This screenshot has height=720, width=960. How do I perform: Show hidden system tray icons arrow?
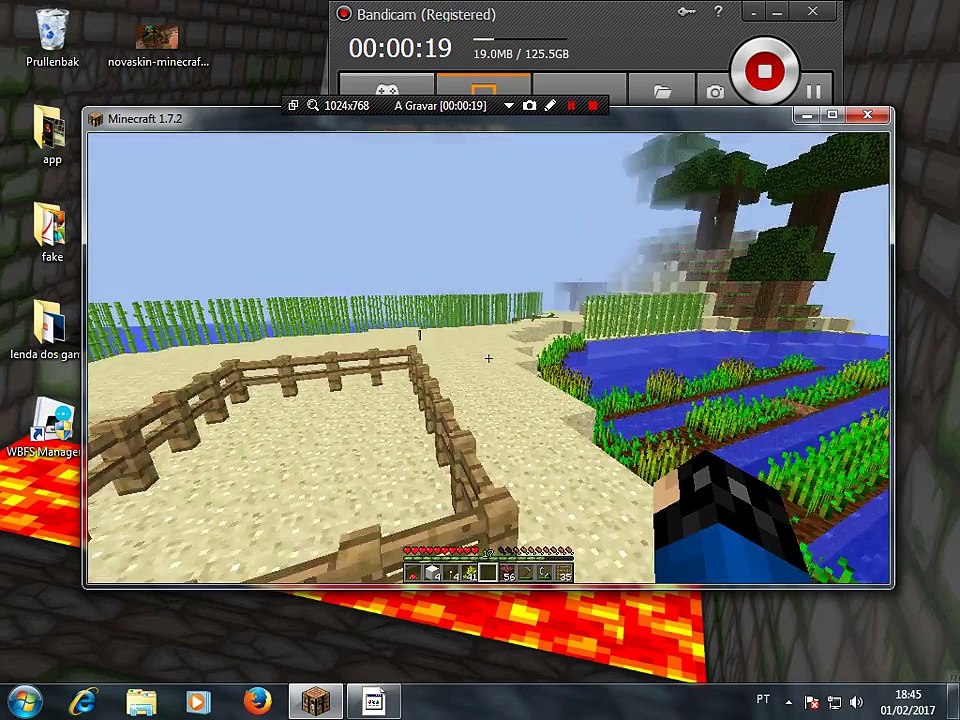[789, 702]
